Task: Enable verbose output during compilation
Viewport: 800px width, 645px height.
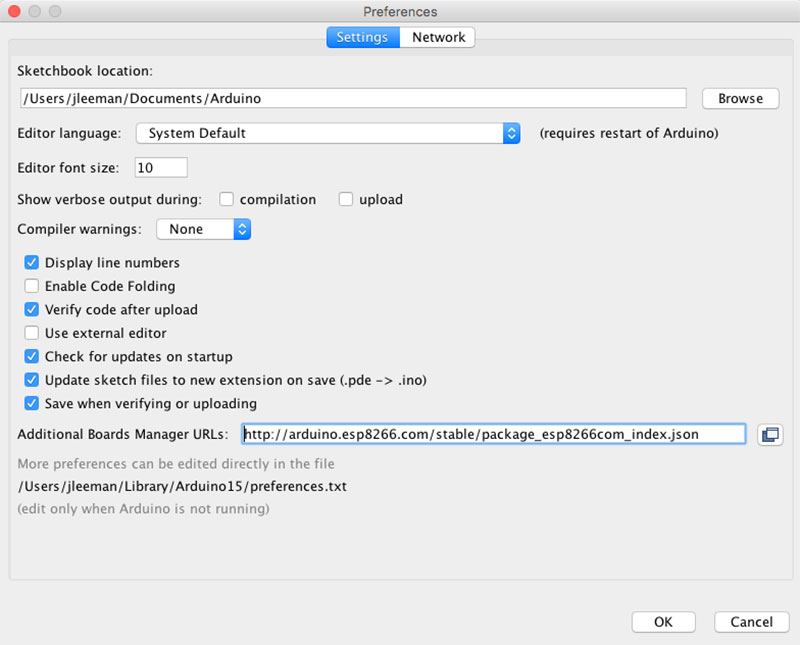Action: (x=227, y=199)
